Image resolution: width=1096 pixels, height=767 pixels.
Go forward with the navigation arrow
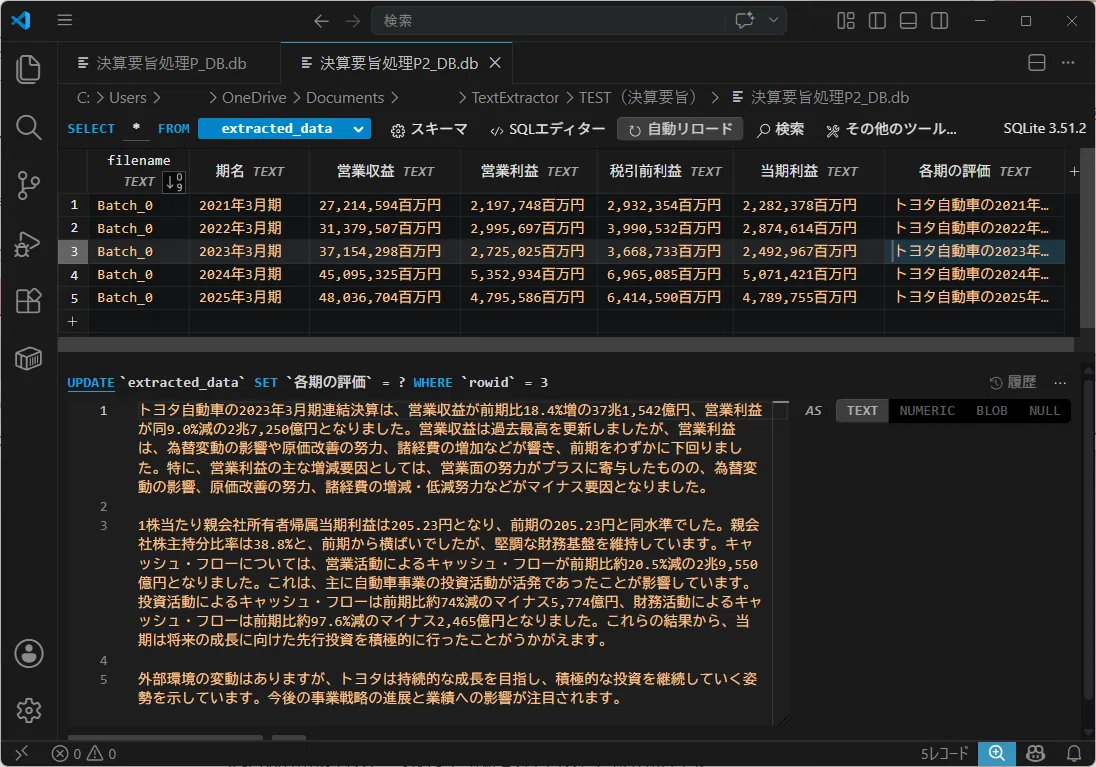(353, 21)
